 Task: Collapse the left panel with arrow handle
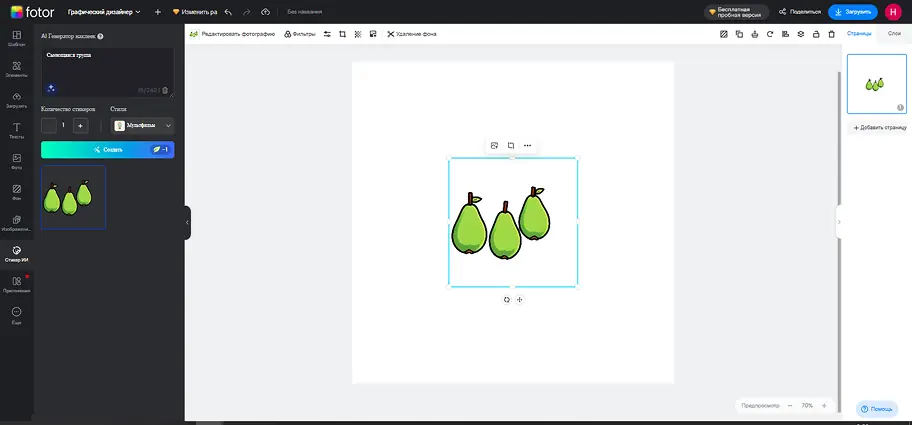pos(187,223)
